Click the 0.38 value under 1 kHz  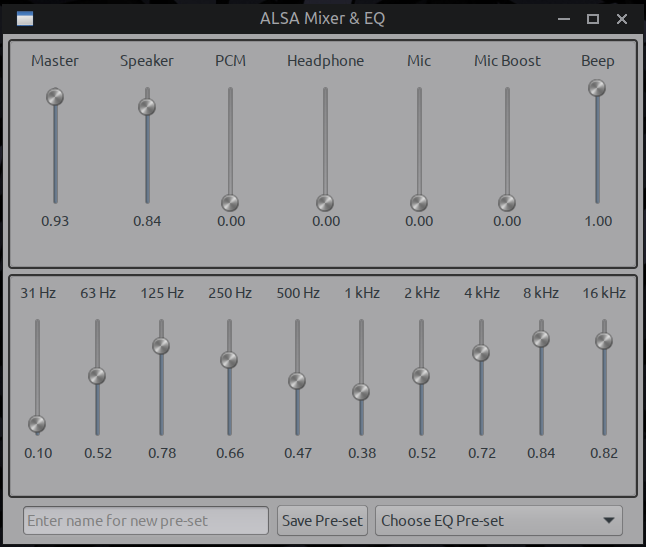click(x=362, y=453)
